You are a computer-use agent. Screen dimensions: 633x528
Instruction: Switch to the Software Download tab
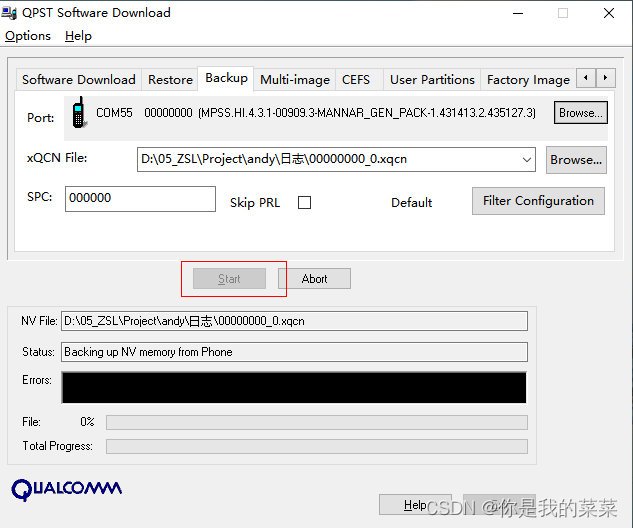click(x=79, y=80)
